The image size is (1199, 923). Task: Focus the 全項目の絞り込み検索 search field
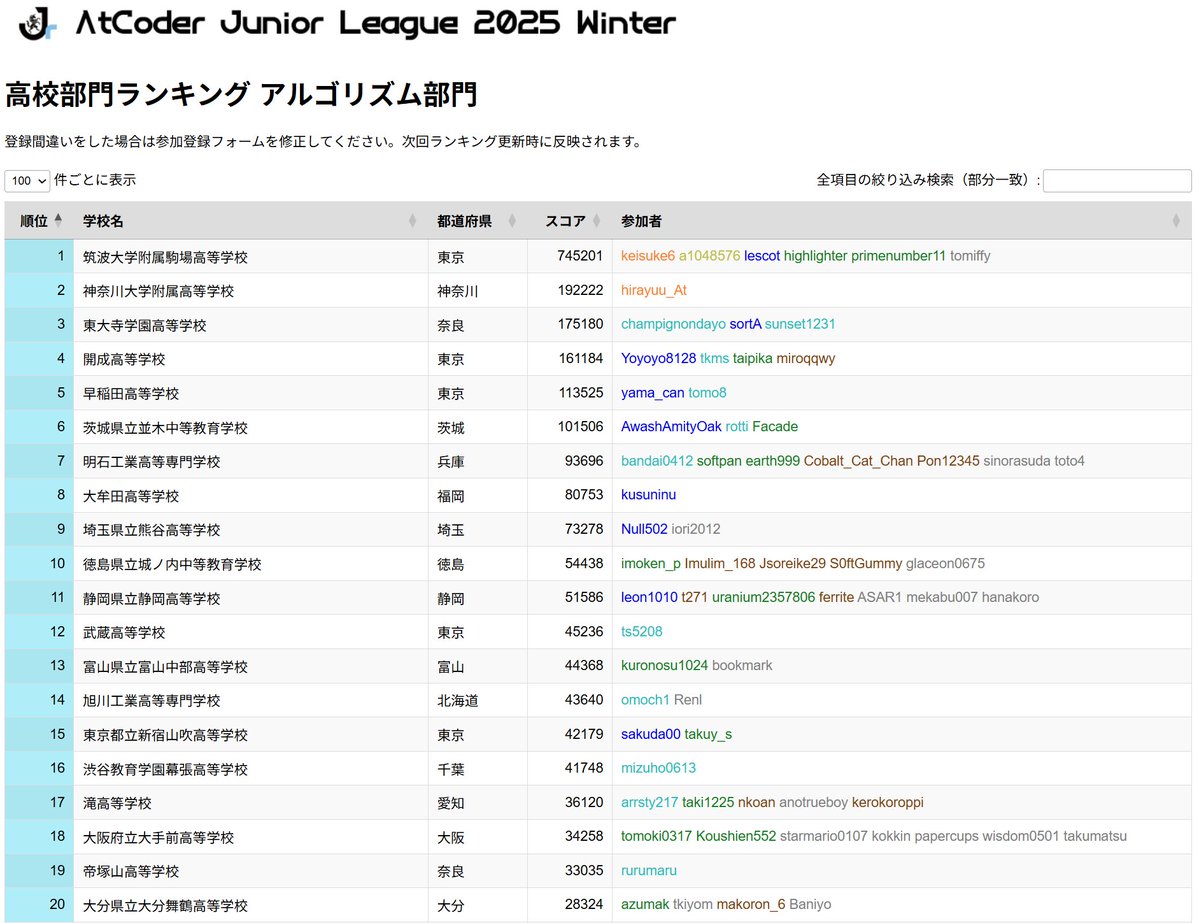[x=1116, y=180]
